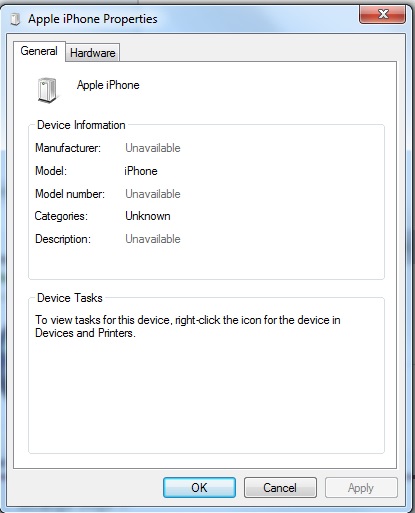Click the 'Manufacturer:' label
Screen dimensions: 415x513
[68, 148]
